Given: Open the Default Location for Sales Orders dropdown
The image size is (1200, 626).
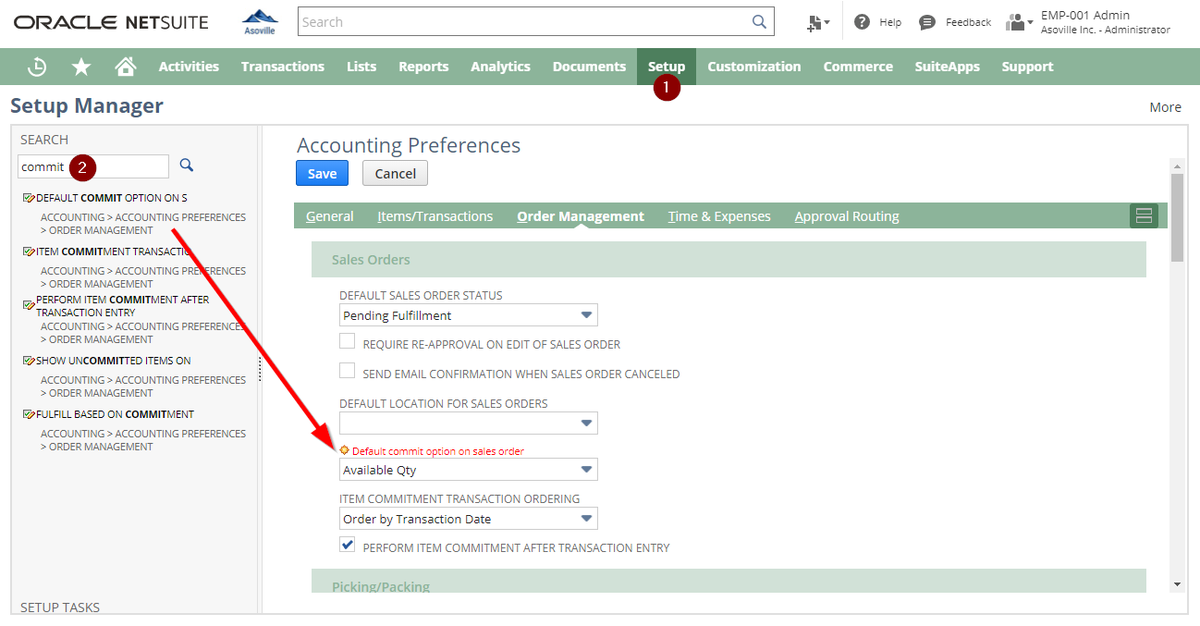Looking at the screenshot, I should [588, 422].
